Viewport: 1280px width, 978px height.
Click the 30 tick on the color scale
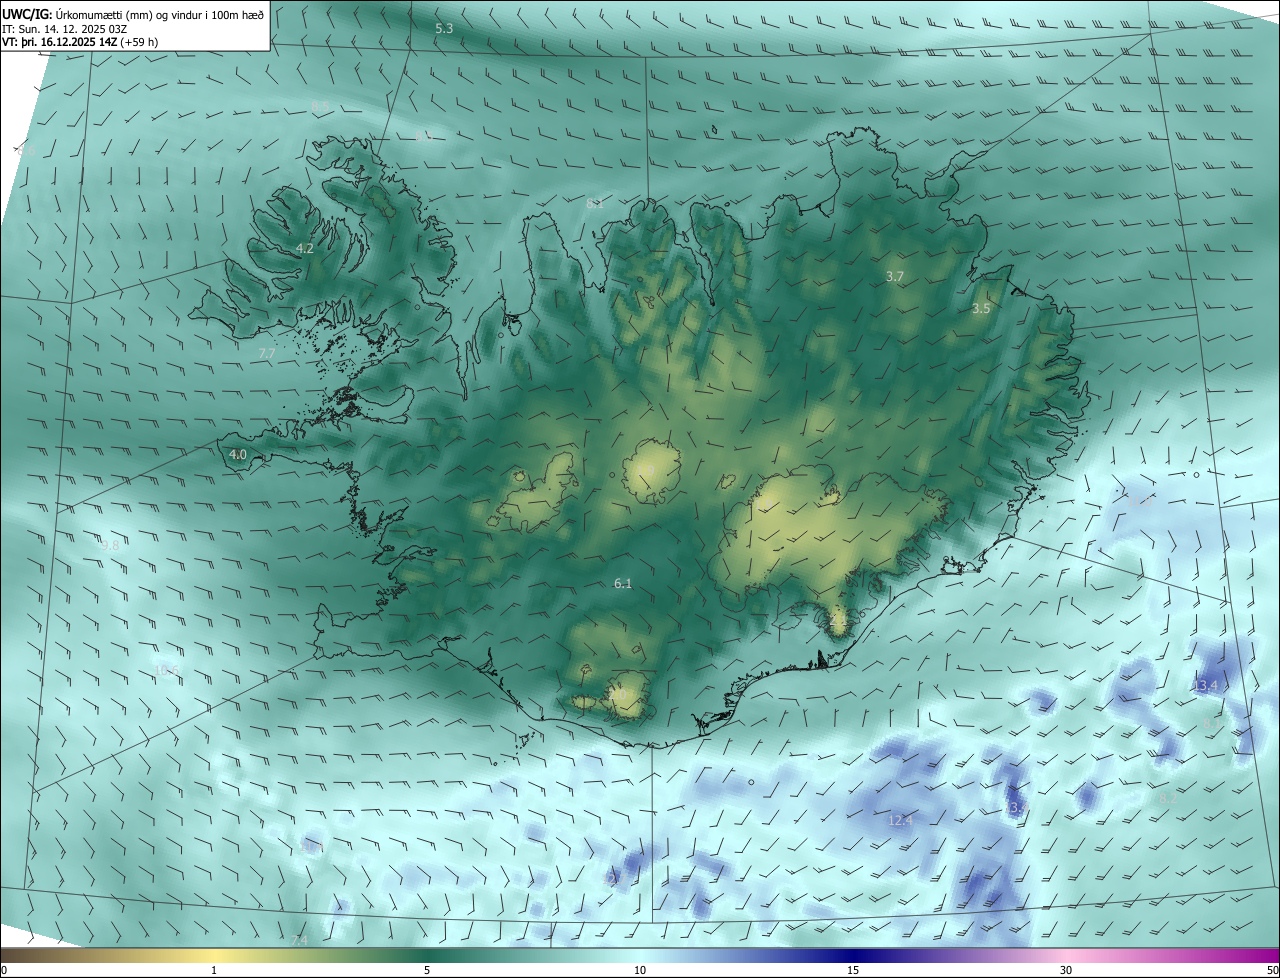(1066, 970)
